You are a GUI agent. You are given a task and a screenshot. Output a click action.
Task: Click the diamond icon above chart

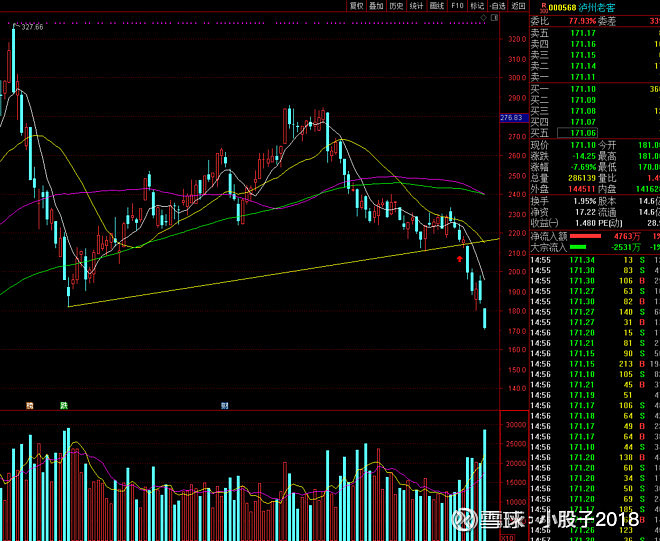tap(484, 18)
